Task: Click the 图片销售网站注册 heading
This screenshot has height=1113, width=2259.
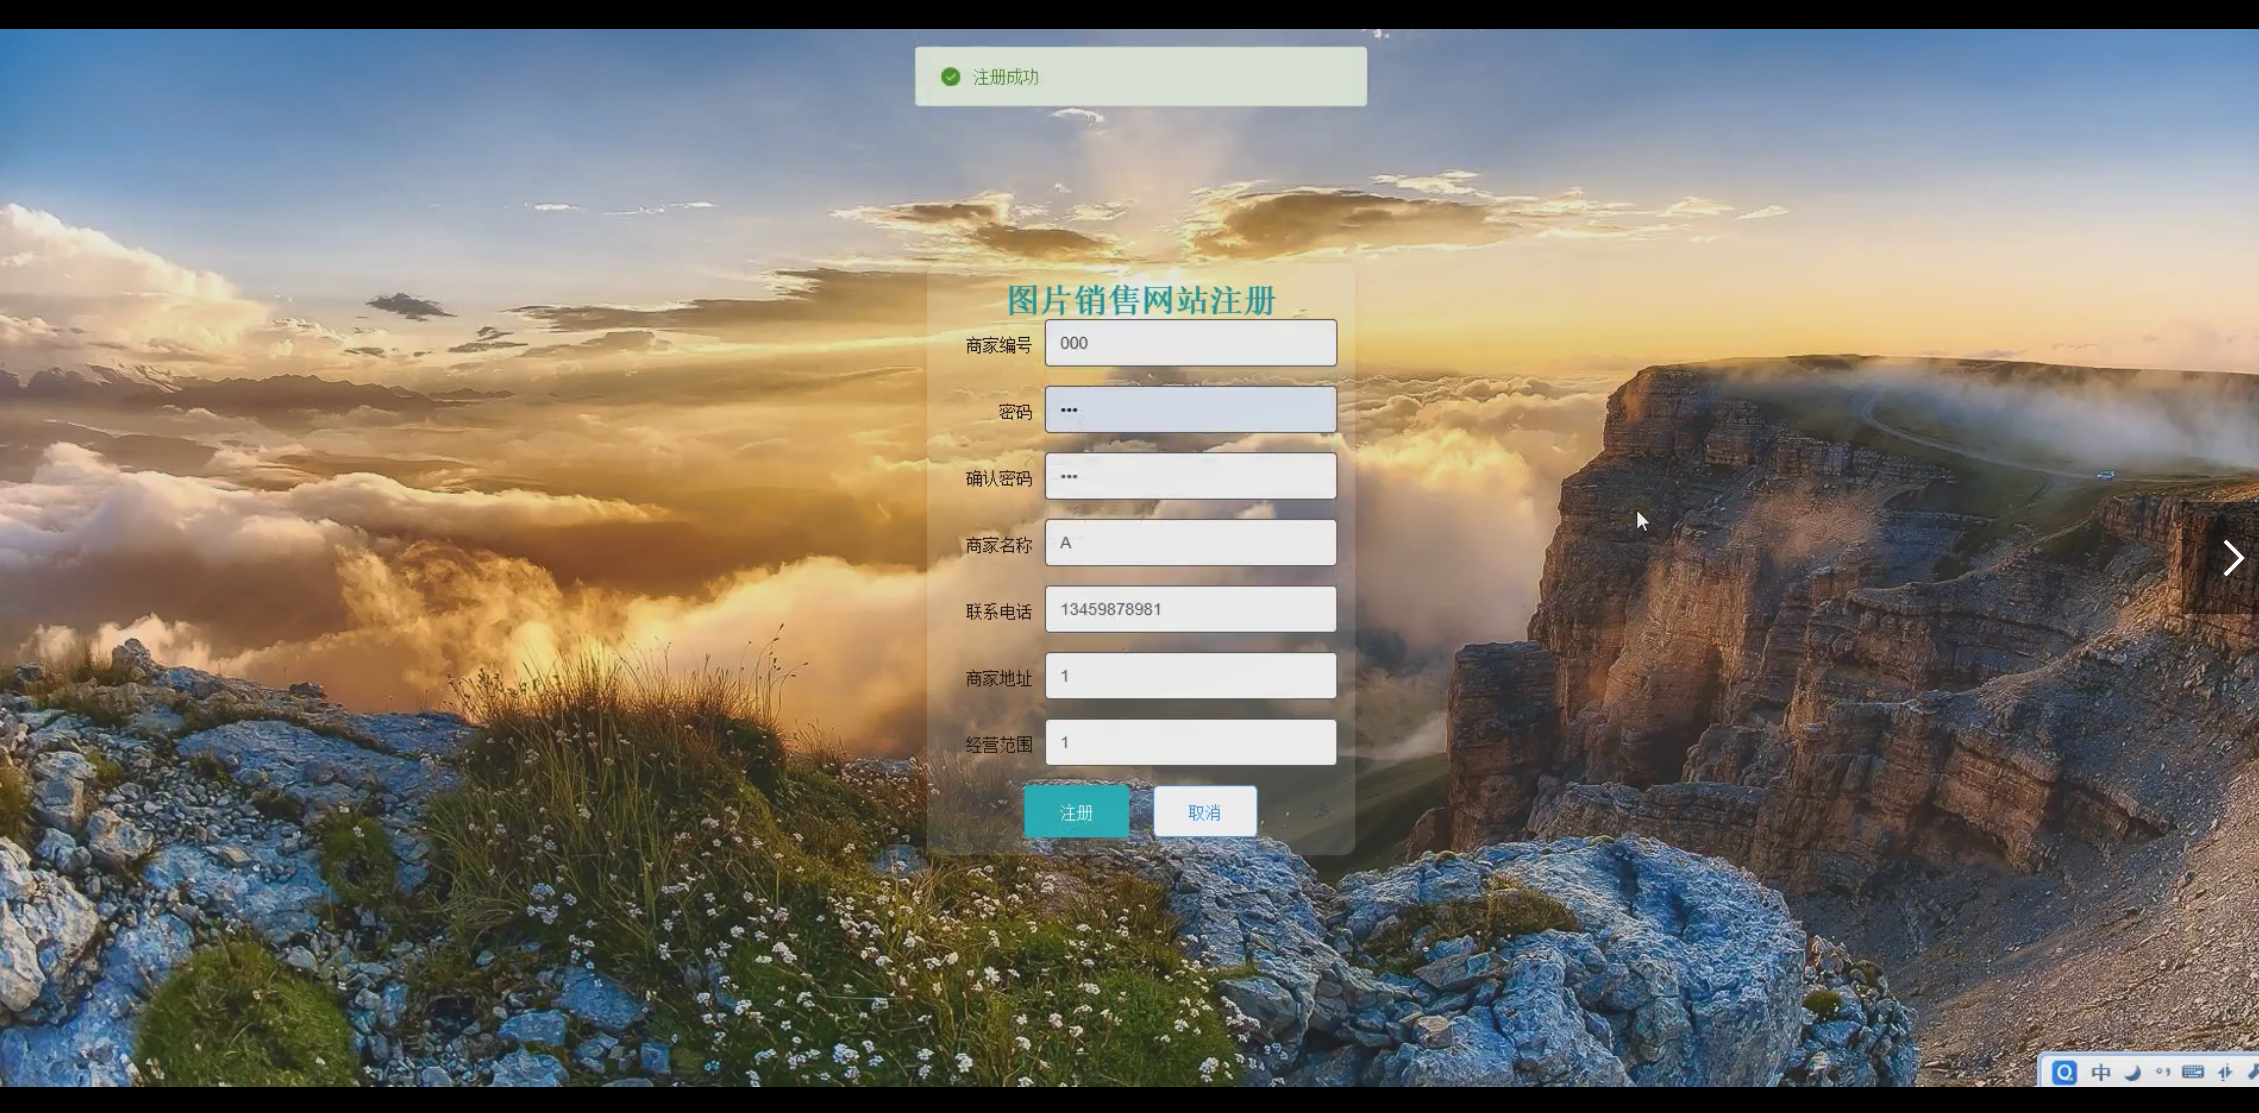Action: click(x=1141, y=300)
